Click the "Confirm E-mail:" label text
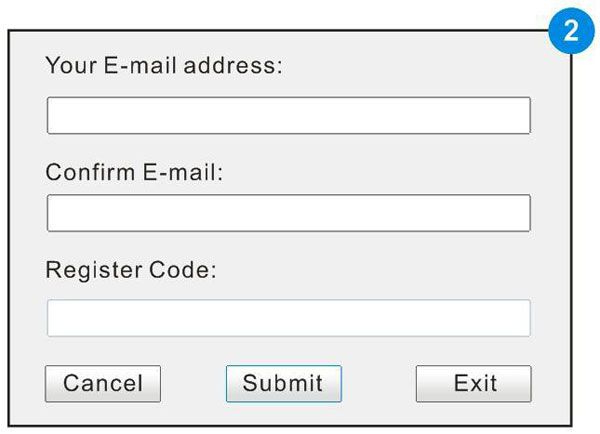600x434 pixels. pos(135,171)
